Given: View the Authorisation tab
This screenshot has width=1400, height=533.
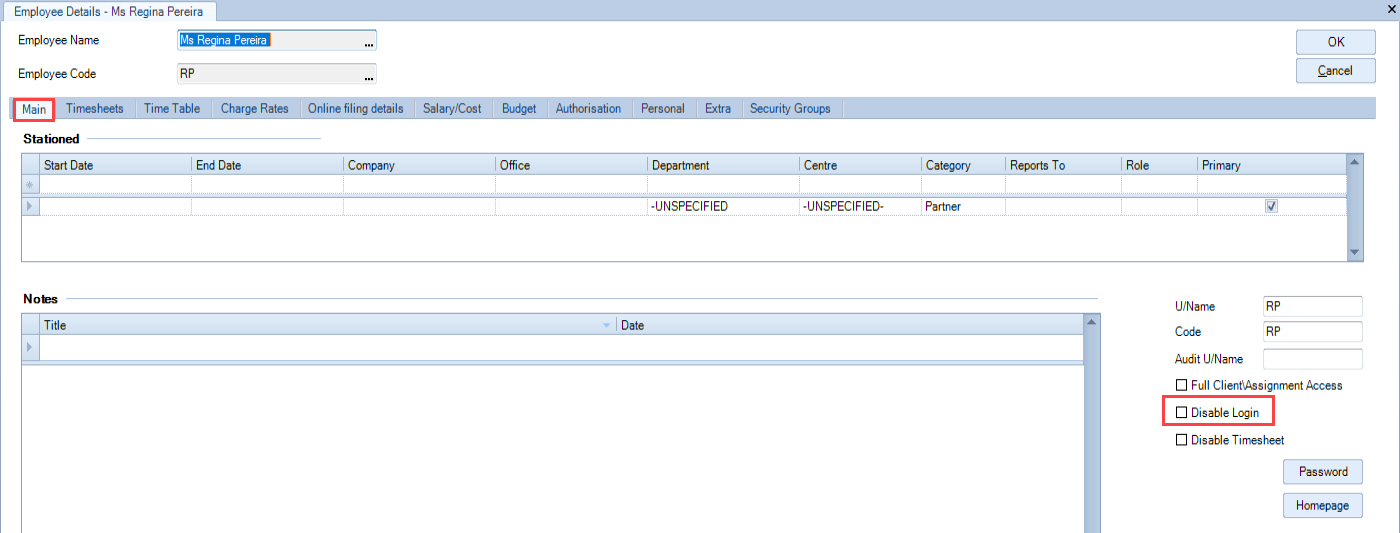Looking at the screenshot, I should pyautogui.click(x=588, y=109).
